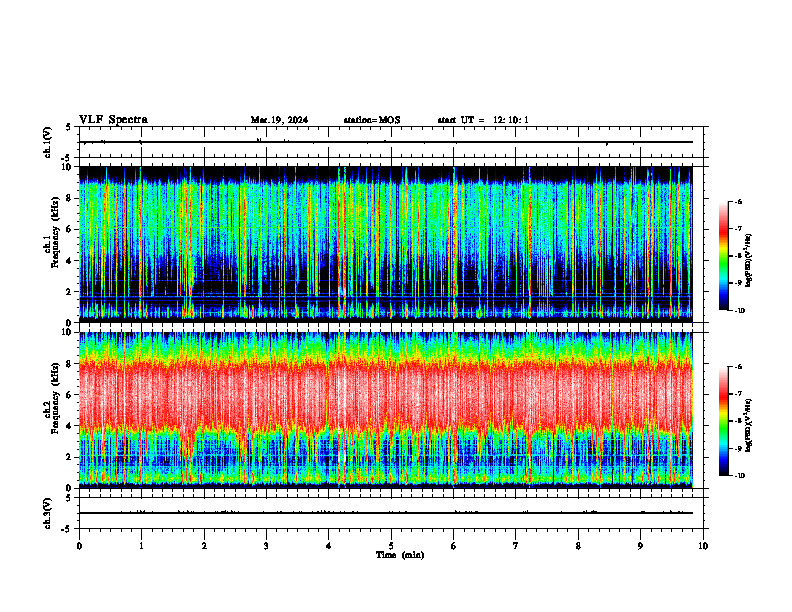This screenshot has height=612, width=792.
Task: Click the time axis tick label "0"
Action: [79, 546]
